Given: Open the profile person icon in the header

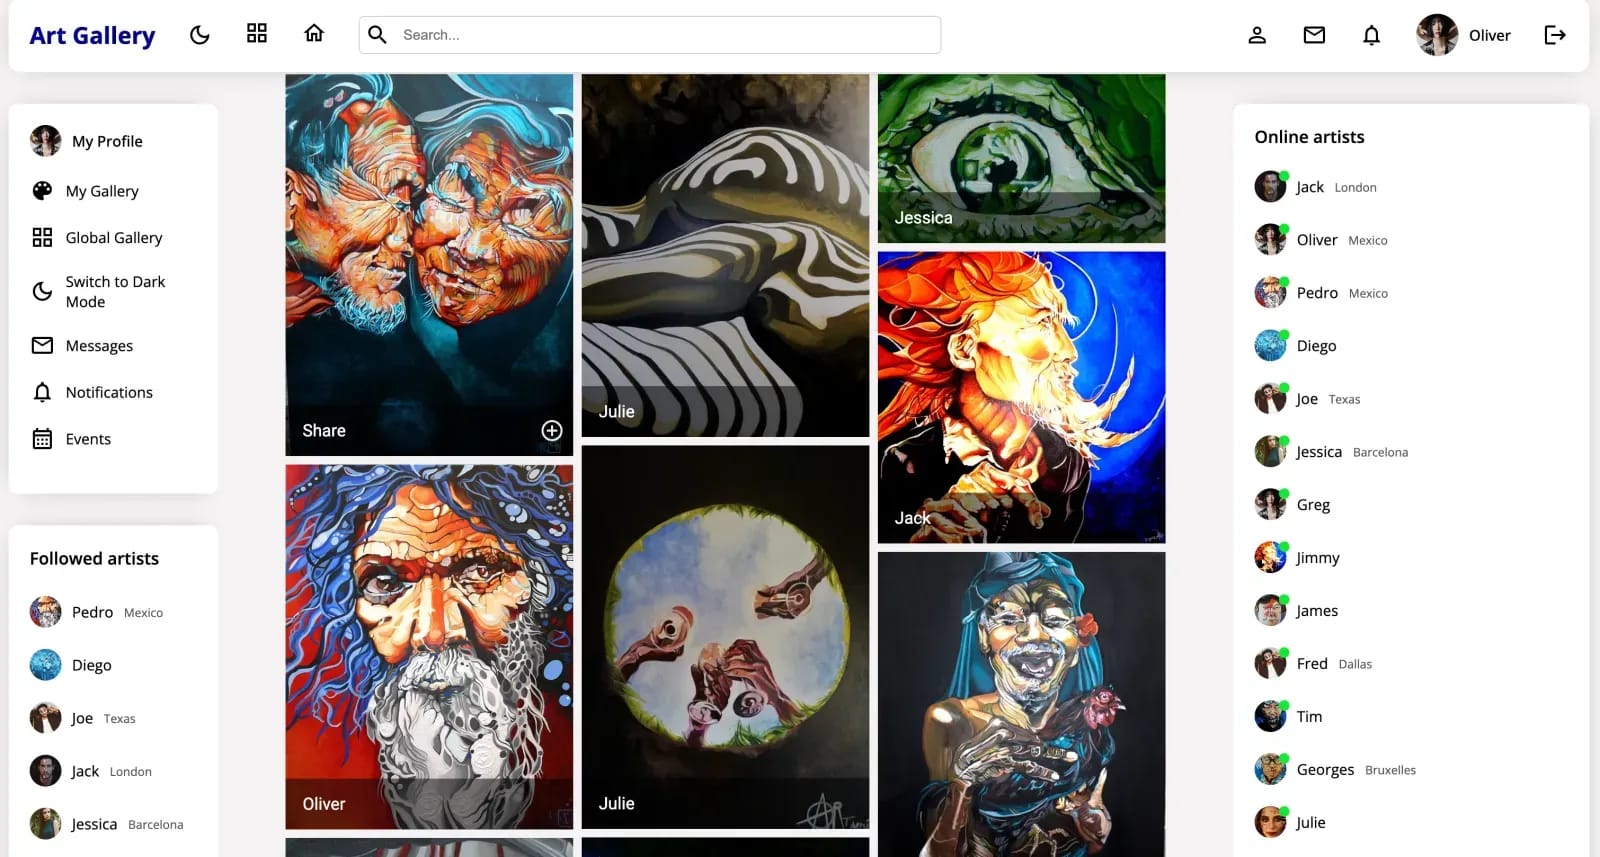Looking at the screenshot, I should click(1257, 35).
